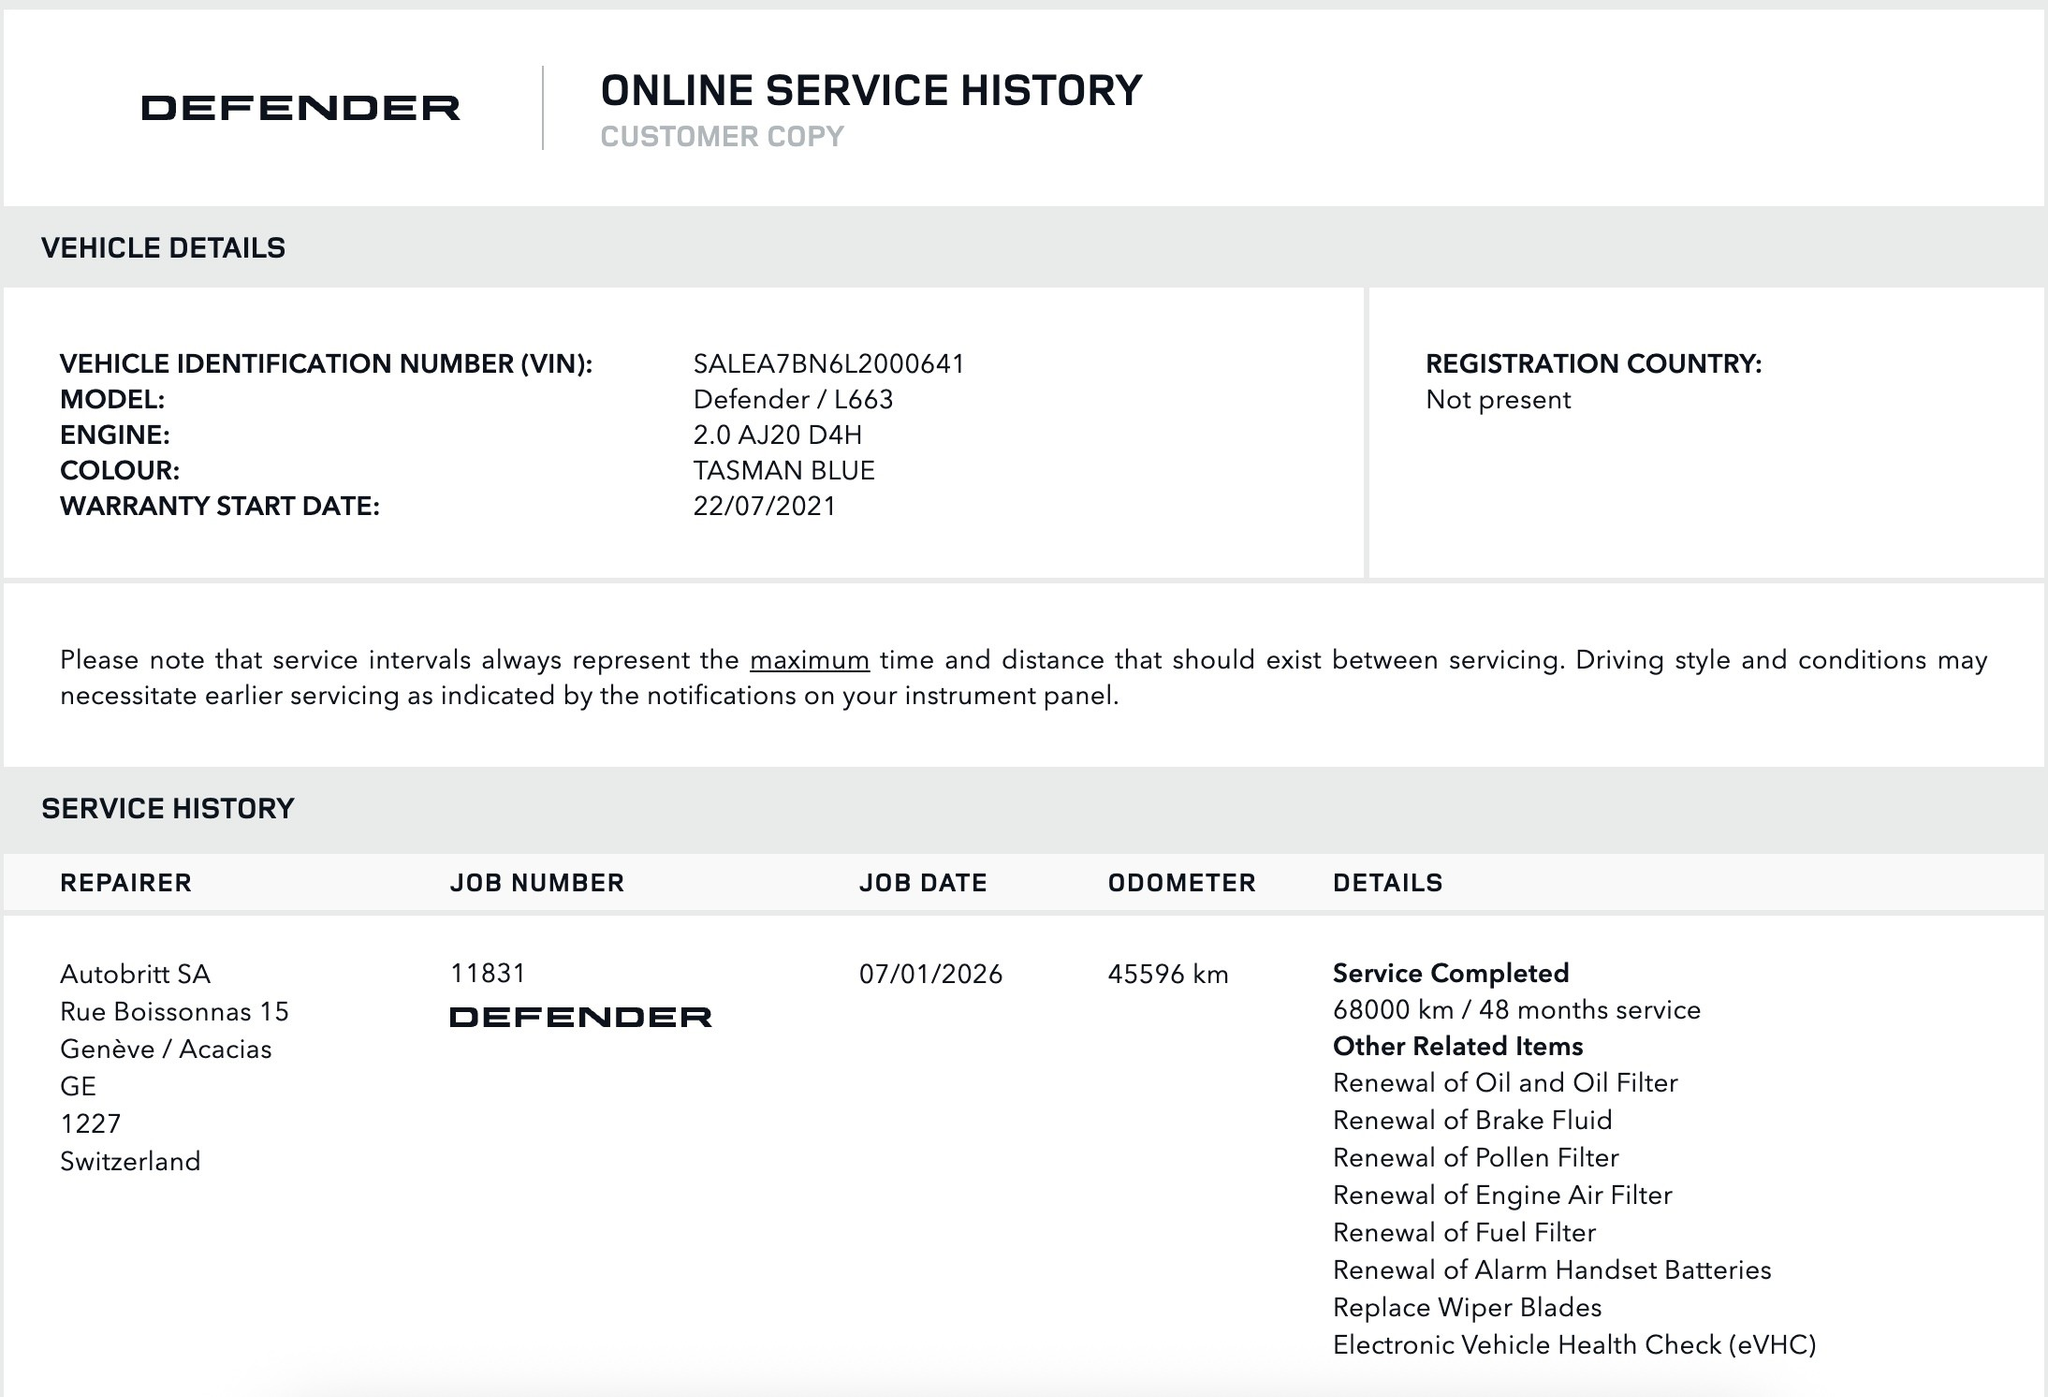Click the job date 07/01/2026
The image size is (2048, 1397).
point(930,974)
